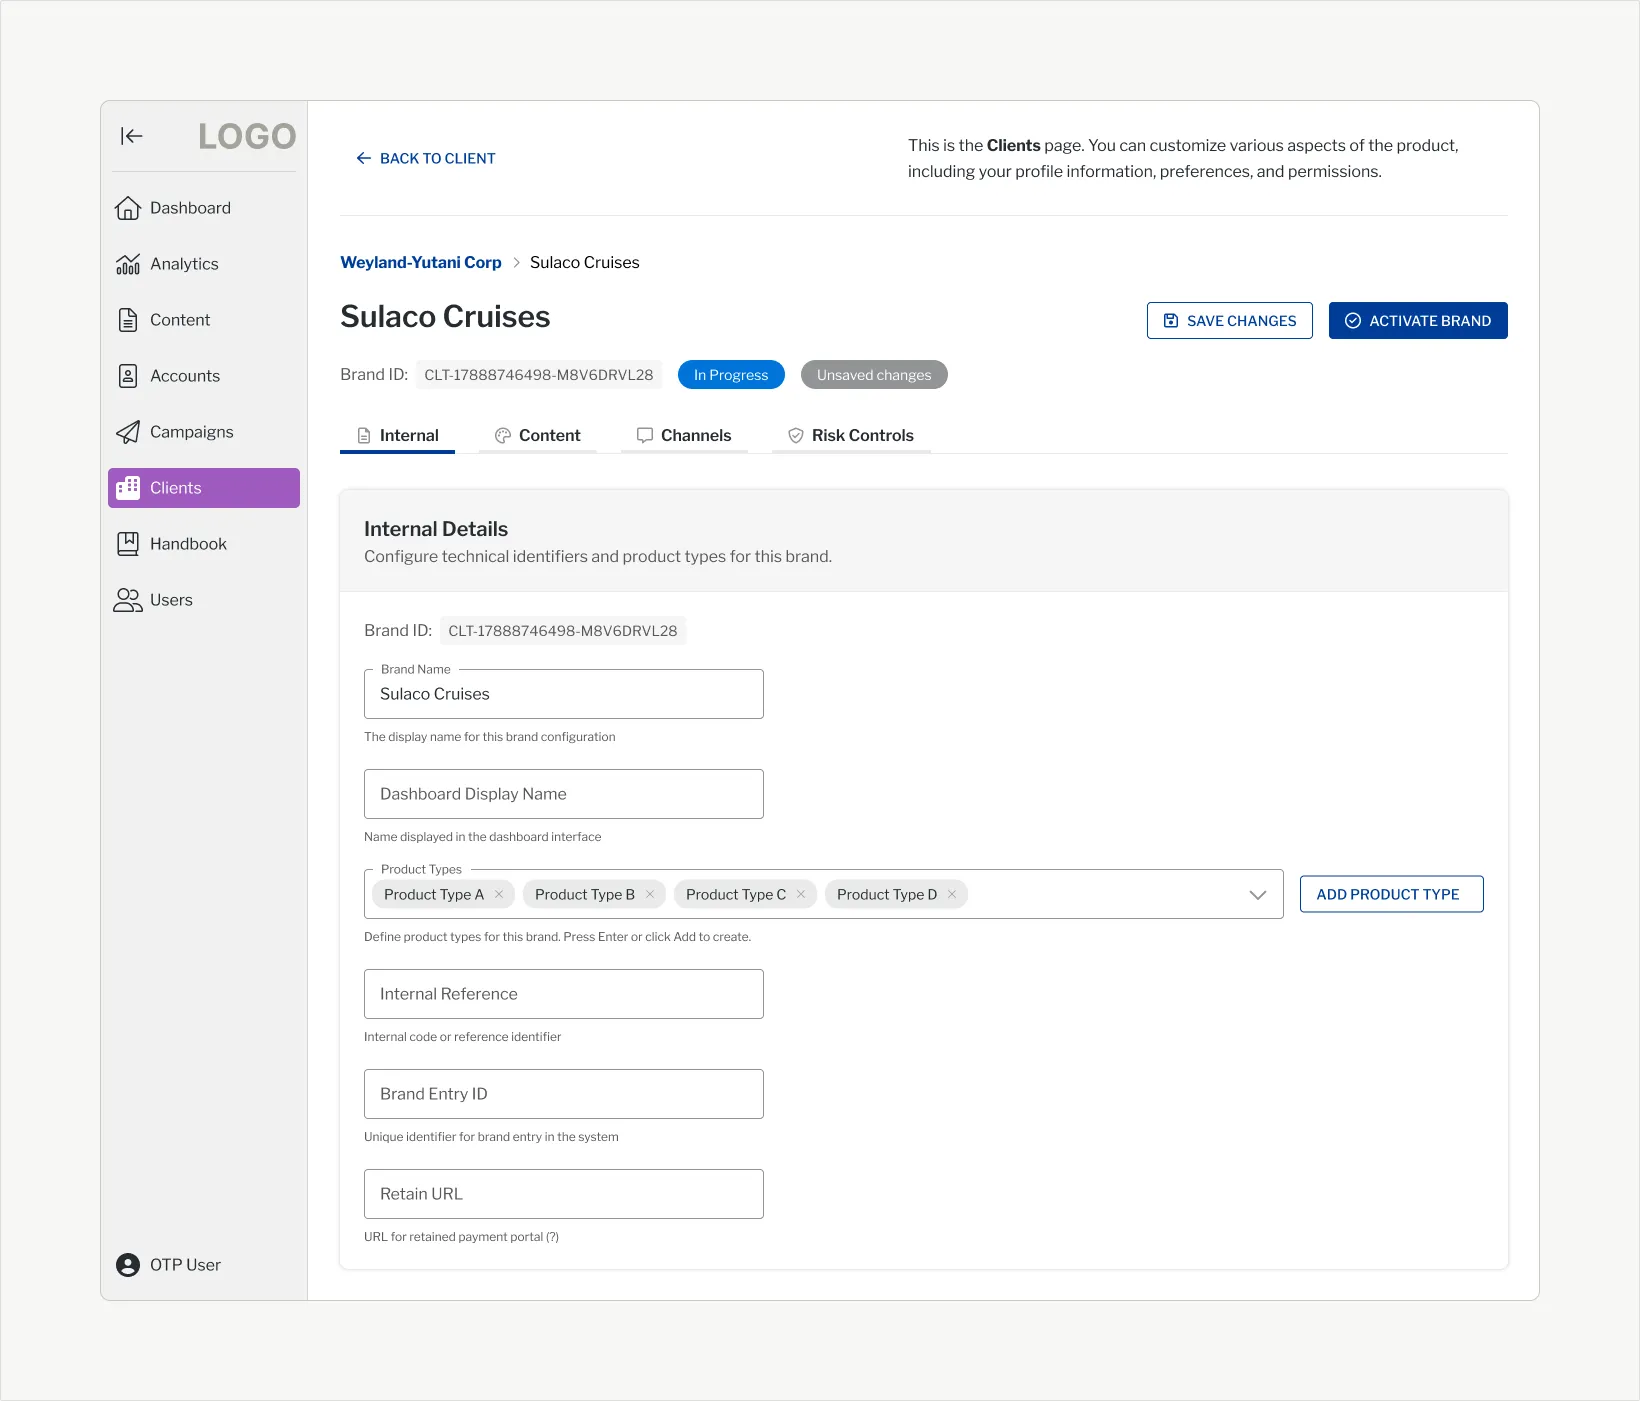This screenshot has width=1640, height=1401.
Task: Open Dashboard in the sidebar
Action: pos(204,208)
